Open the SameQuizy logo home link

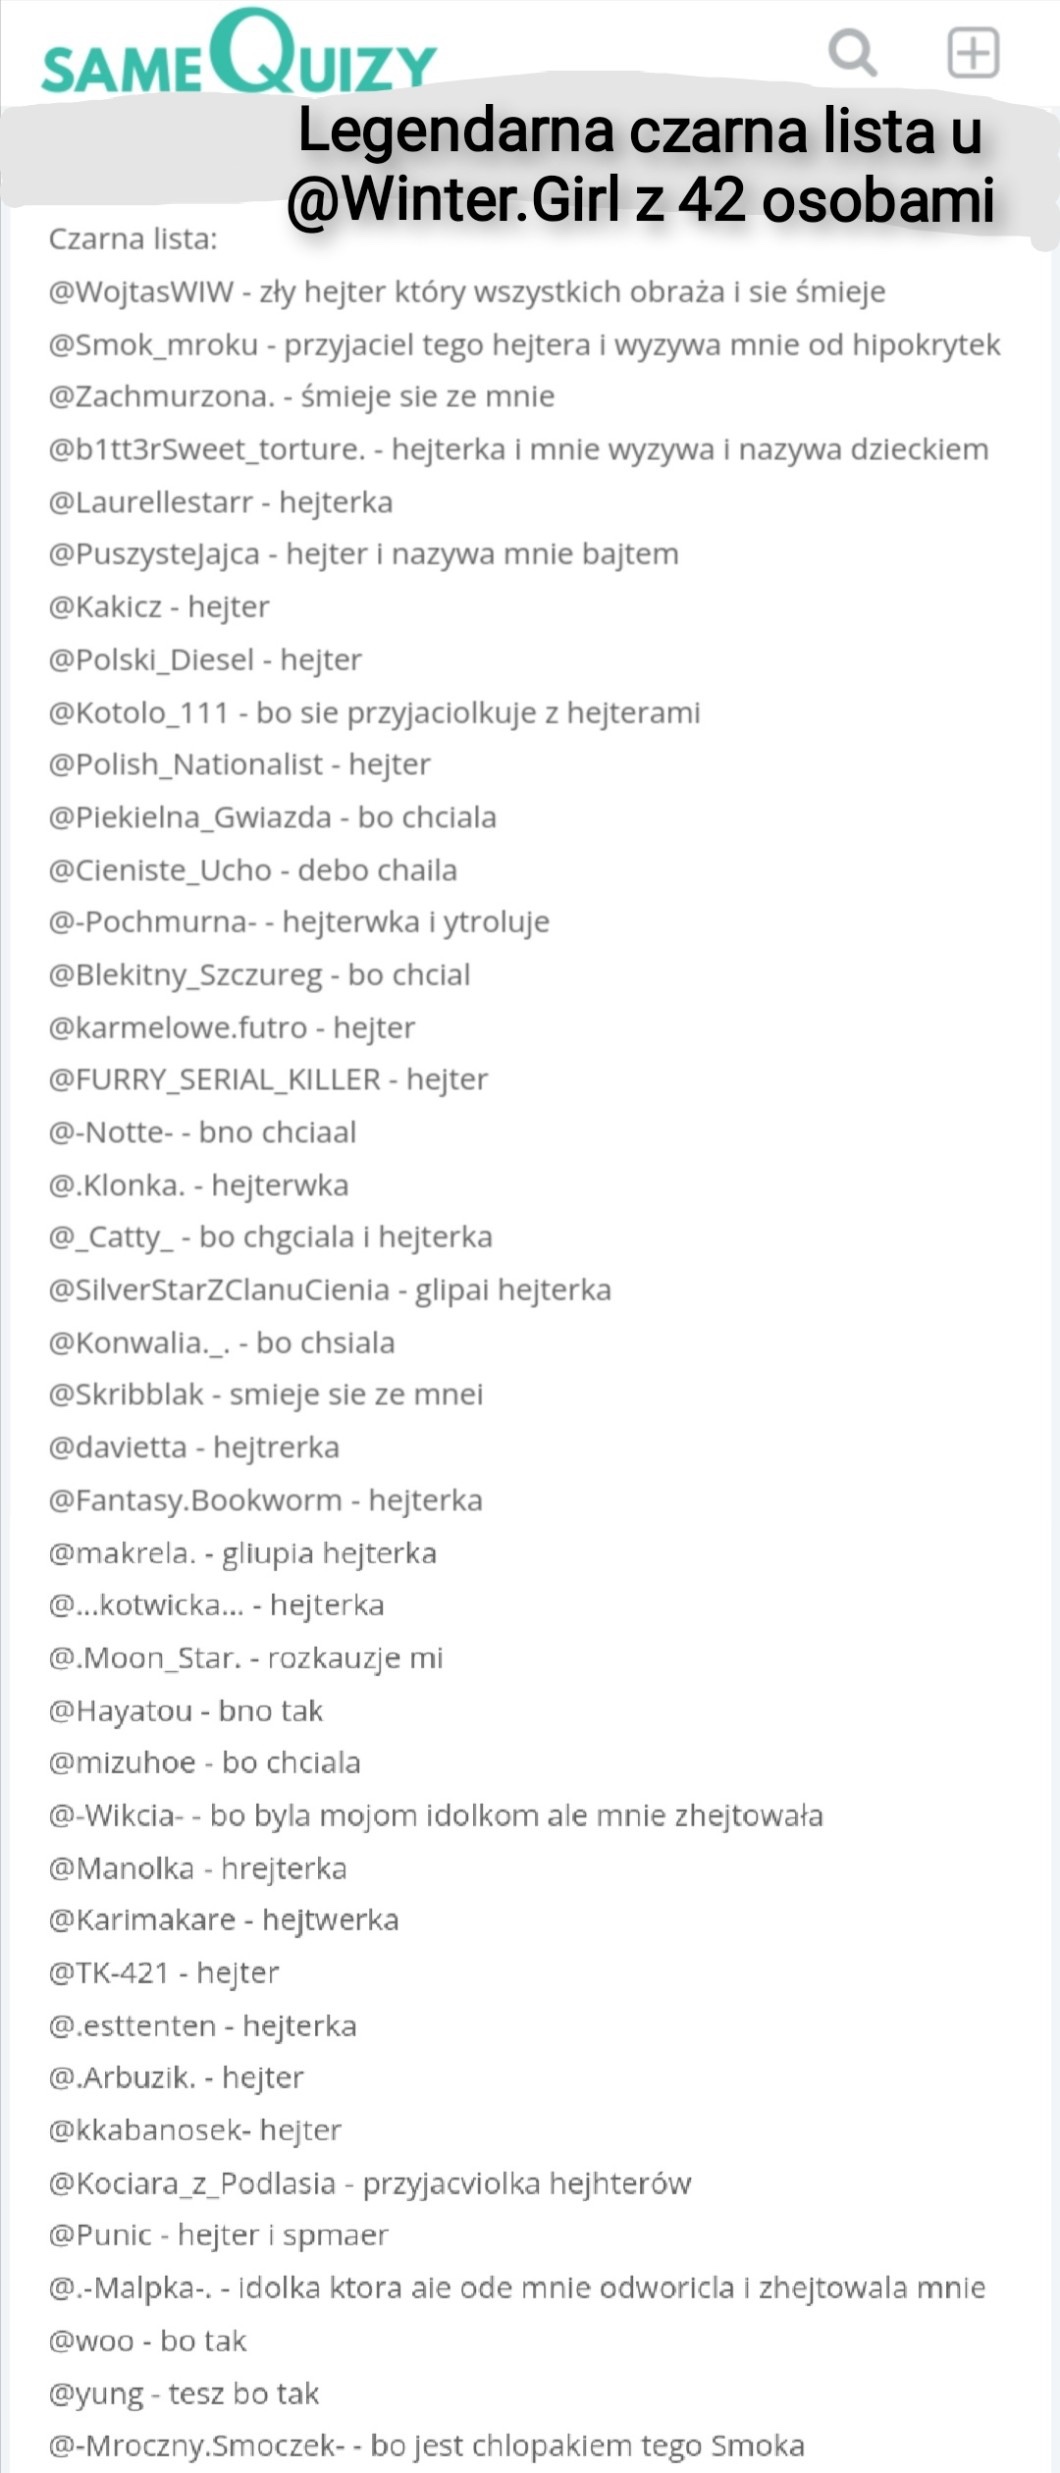click(238, 55)
